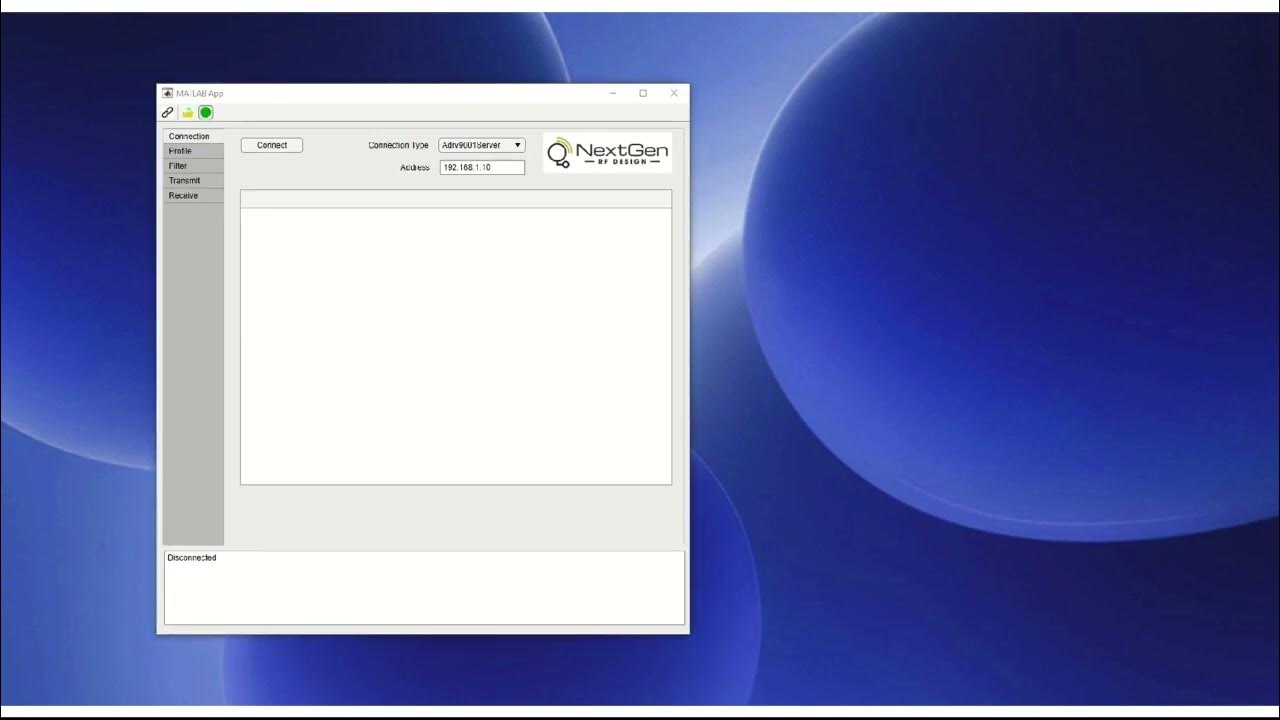Click the Disconnected status log box
Screen dimensions: 1280x720
click(425, 588)
